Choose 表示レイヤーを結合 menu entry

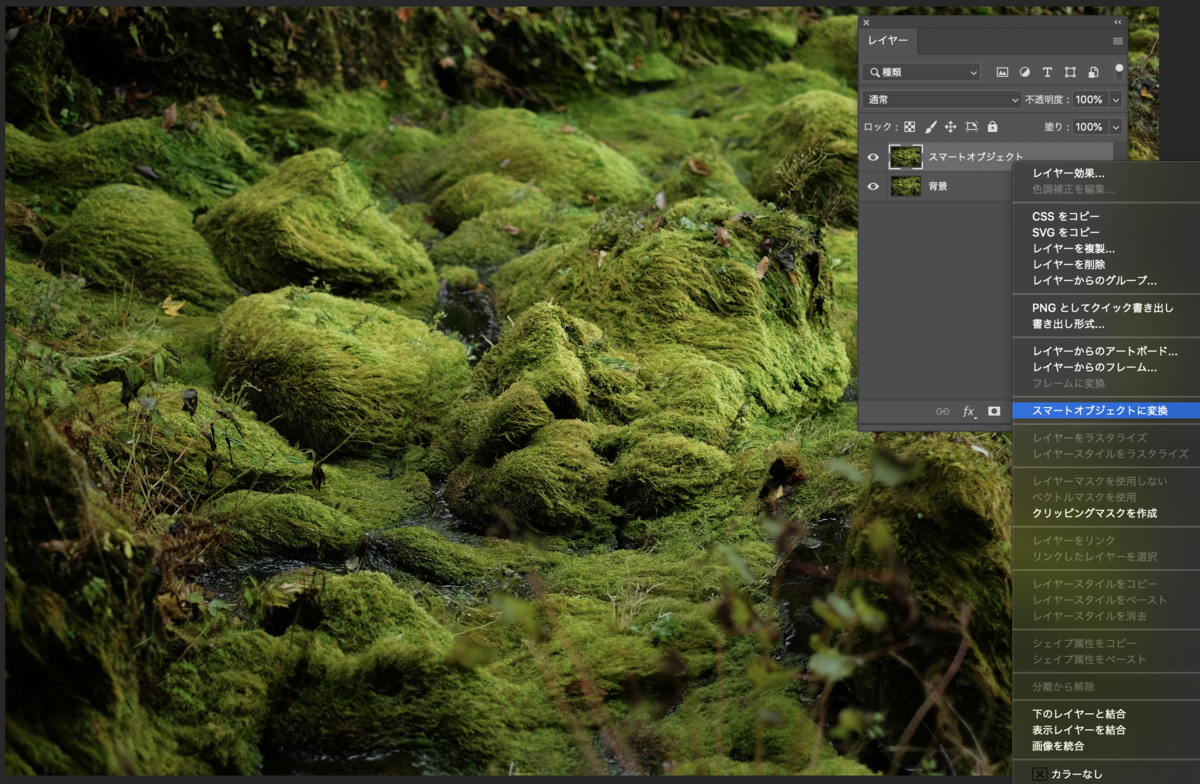(1079, 730)
